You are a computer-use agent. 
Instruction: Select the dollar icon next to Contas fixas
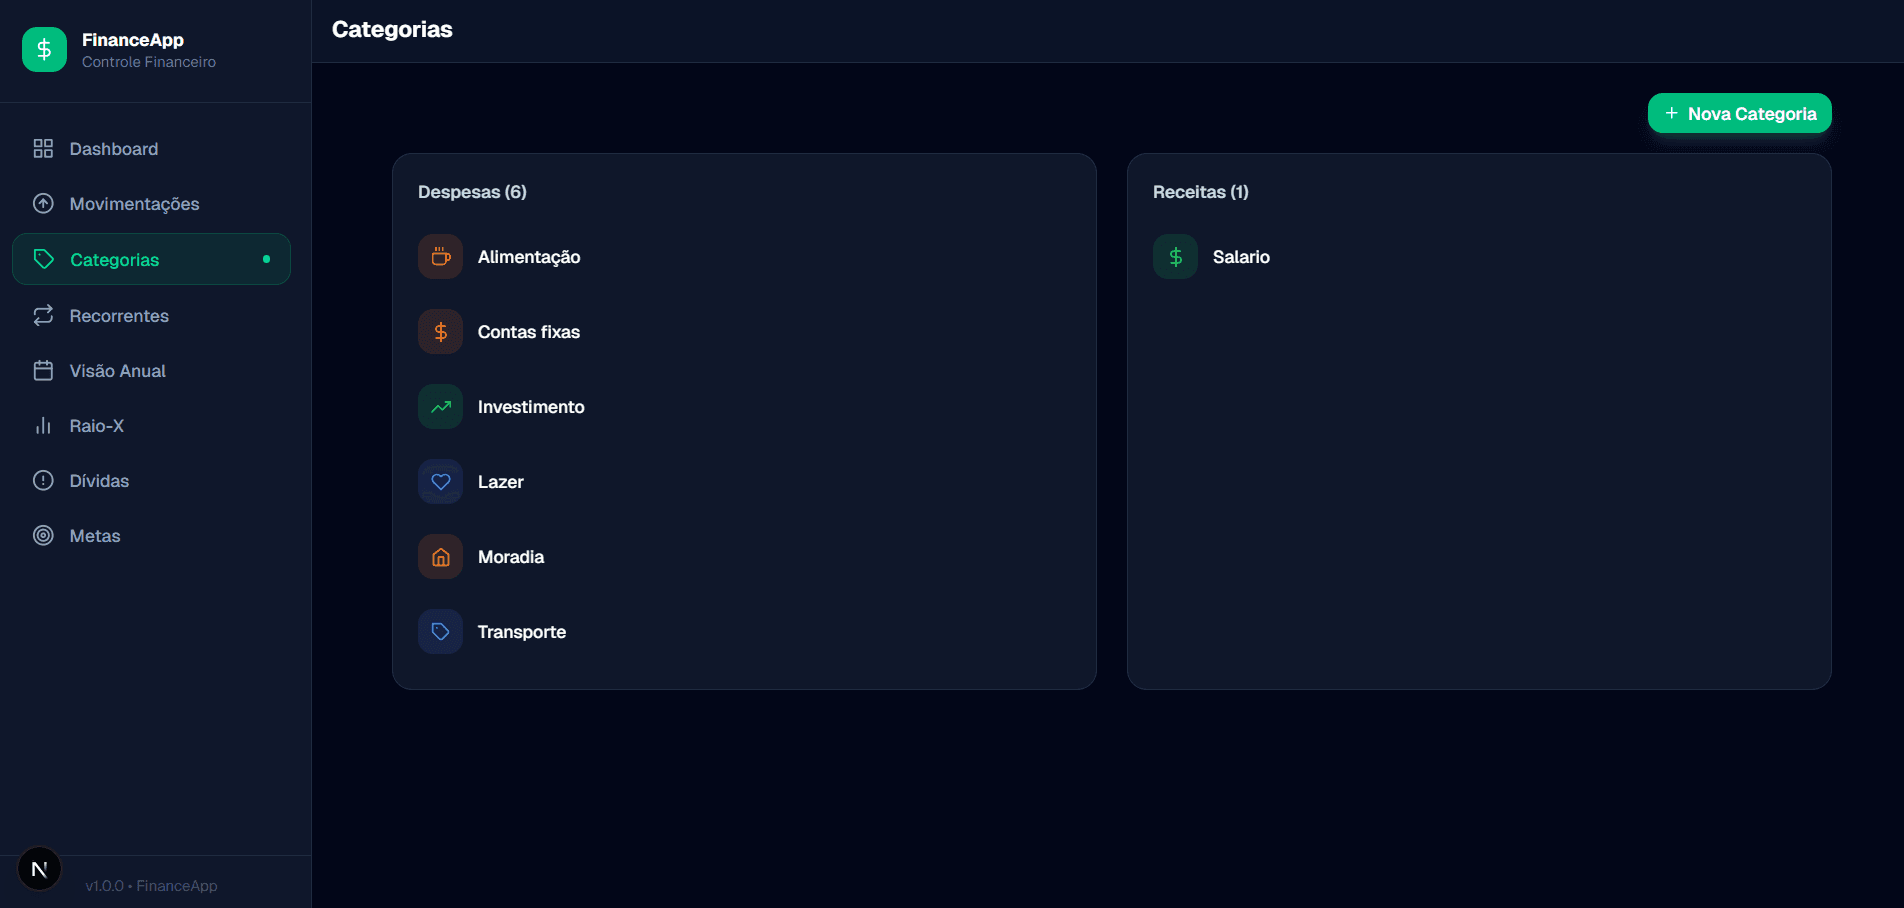[440, 331]
